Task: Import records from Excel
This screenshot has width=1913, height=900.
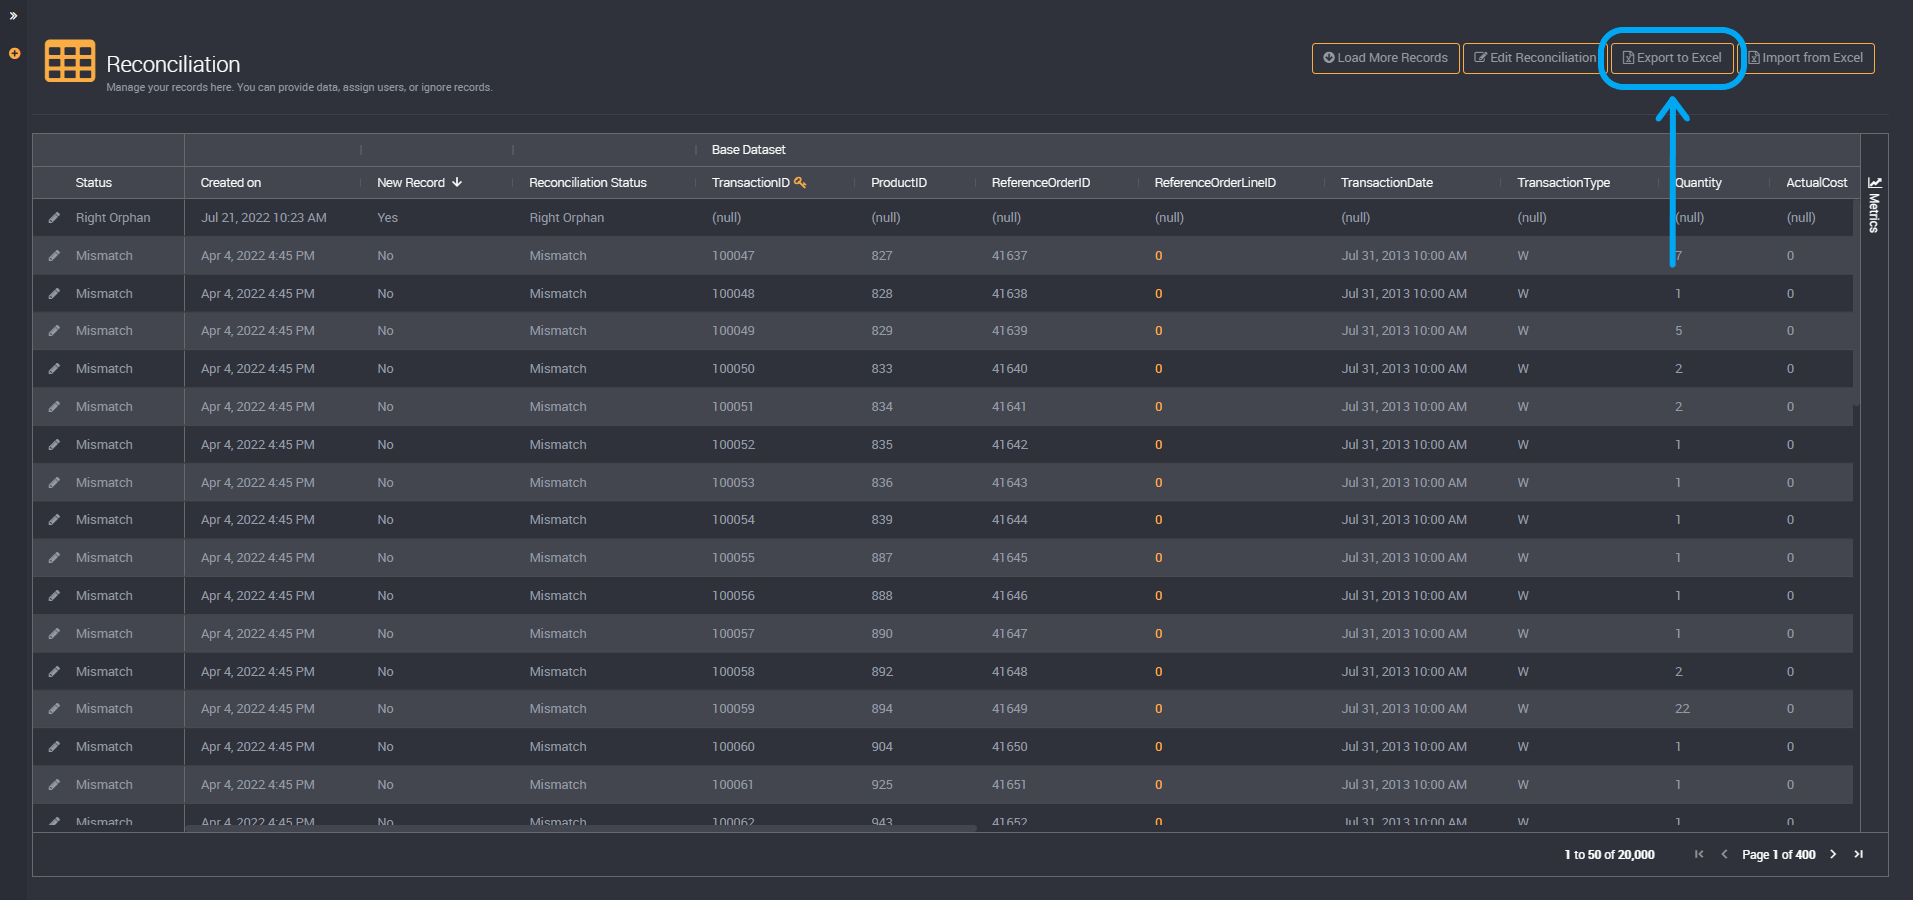Action: tap(1806, 58)
